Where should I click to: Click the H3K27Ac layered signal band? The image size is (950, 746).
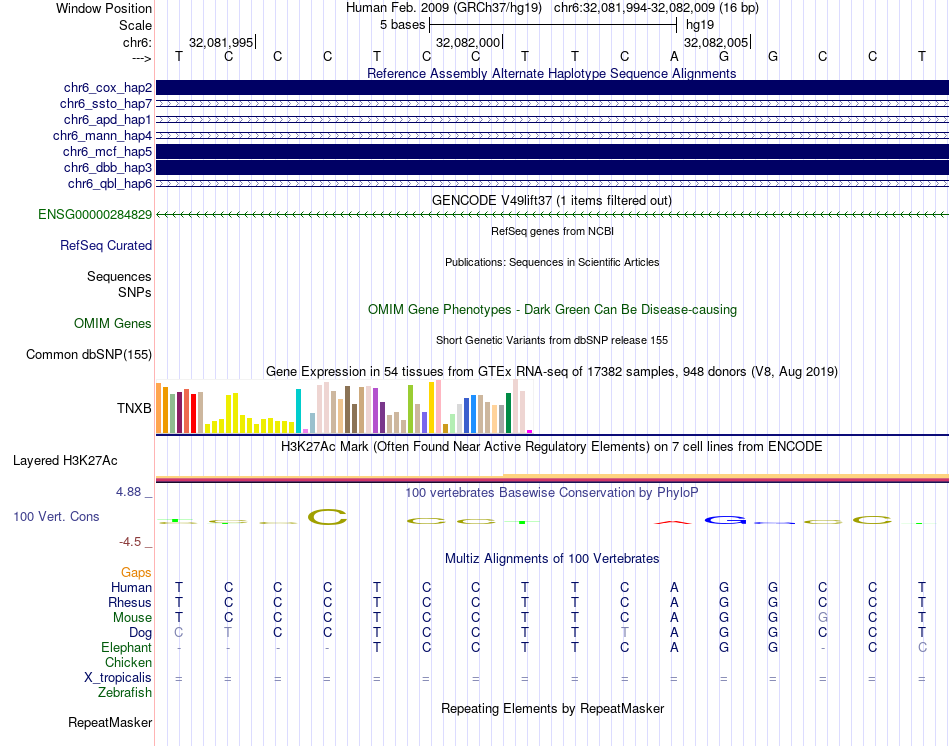pos(552,479)
